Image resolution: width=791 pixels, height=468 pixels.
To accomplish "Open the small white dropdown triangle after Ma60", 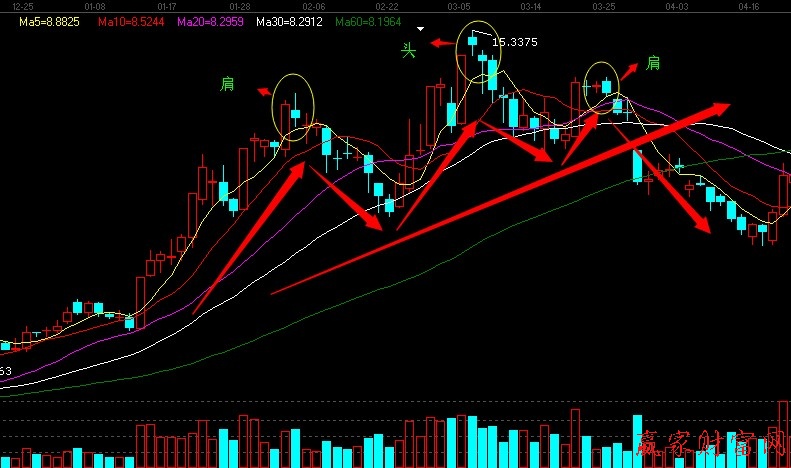I will 421,29.
